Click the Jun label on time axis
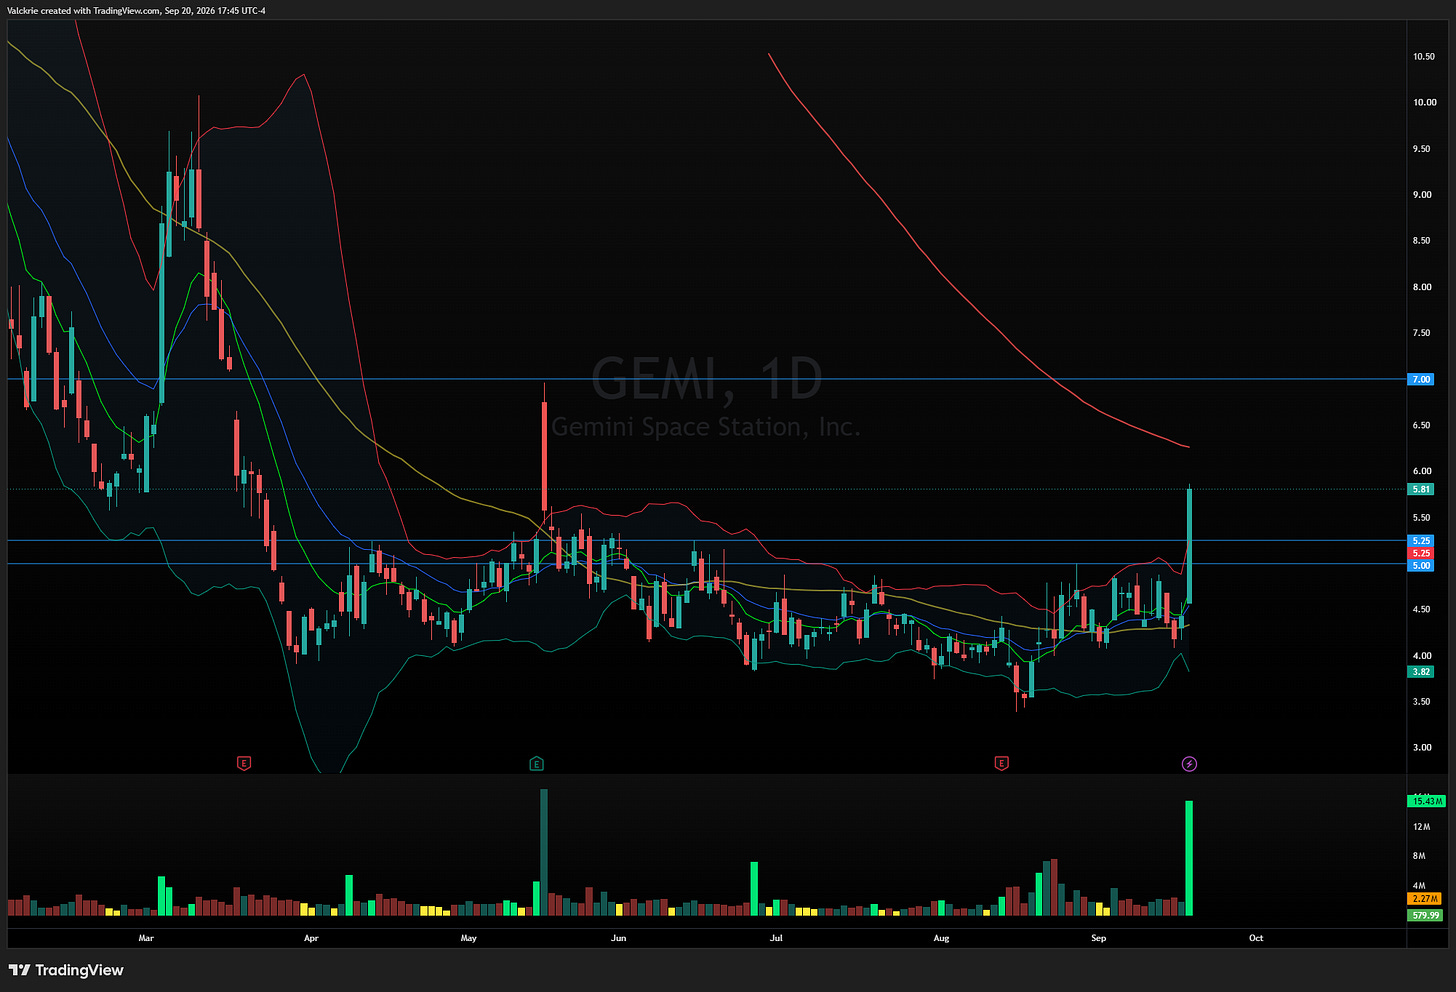 pos(618,938)
